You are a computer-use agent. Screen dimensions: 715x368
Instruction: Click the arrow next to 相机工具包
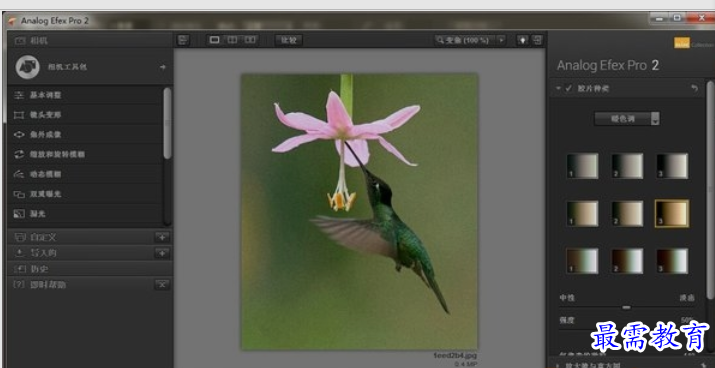163,67
